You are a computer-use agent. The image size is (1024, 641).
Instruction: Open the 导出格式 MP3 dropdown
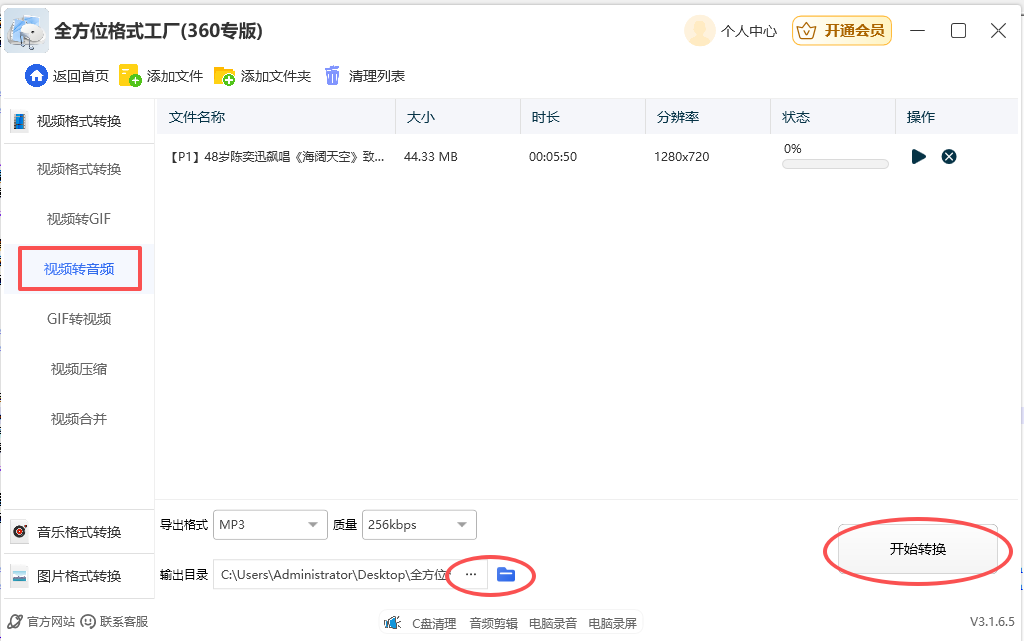click(x=270, y=524)
